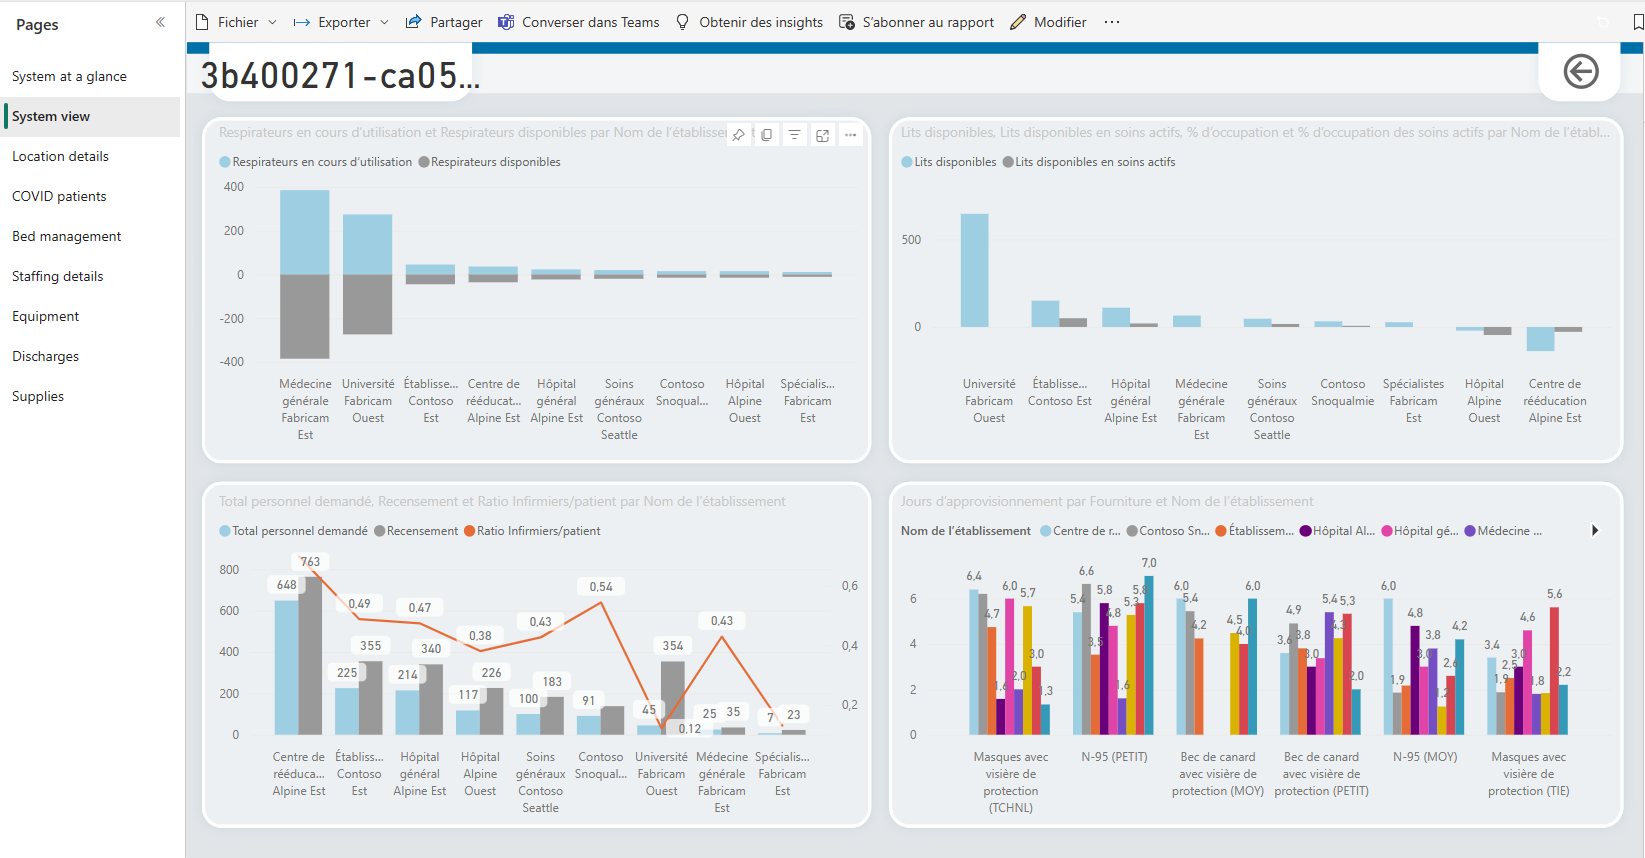This screenshot has height=858, width=1645.
Task: Click the share arrow icon
Action: pos(413,22)
